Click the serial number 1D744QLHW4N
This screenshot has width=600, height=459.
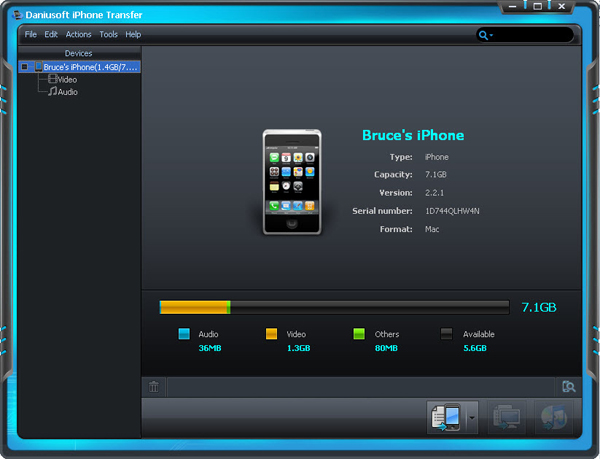[452, 211]
